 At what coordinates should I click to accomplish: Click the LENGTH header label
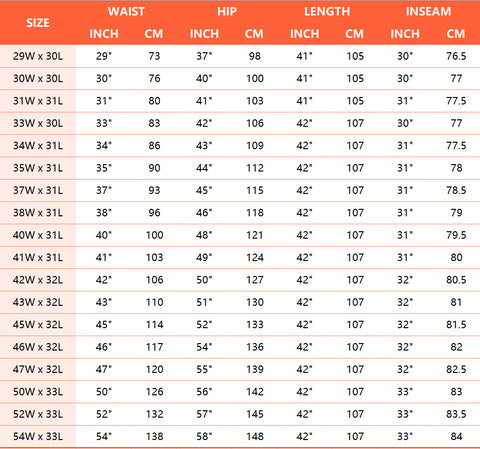(x=327, y=12)
